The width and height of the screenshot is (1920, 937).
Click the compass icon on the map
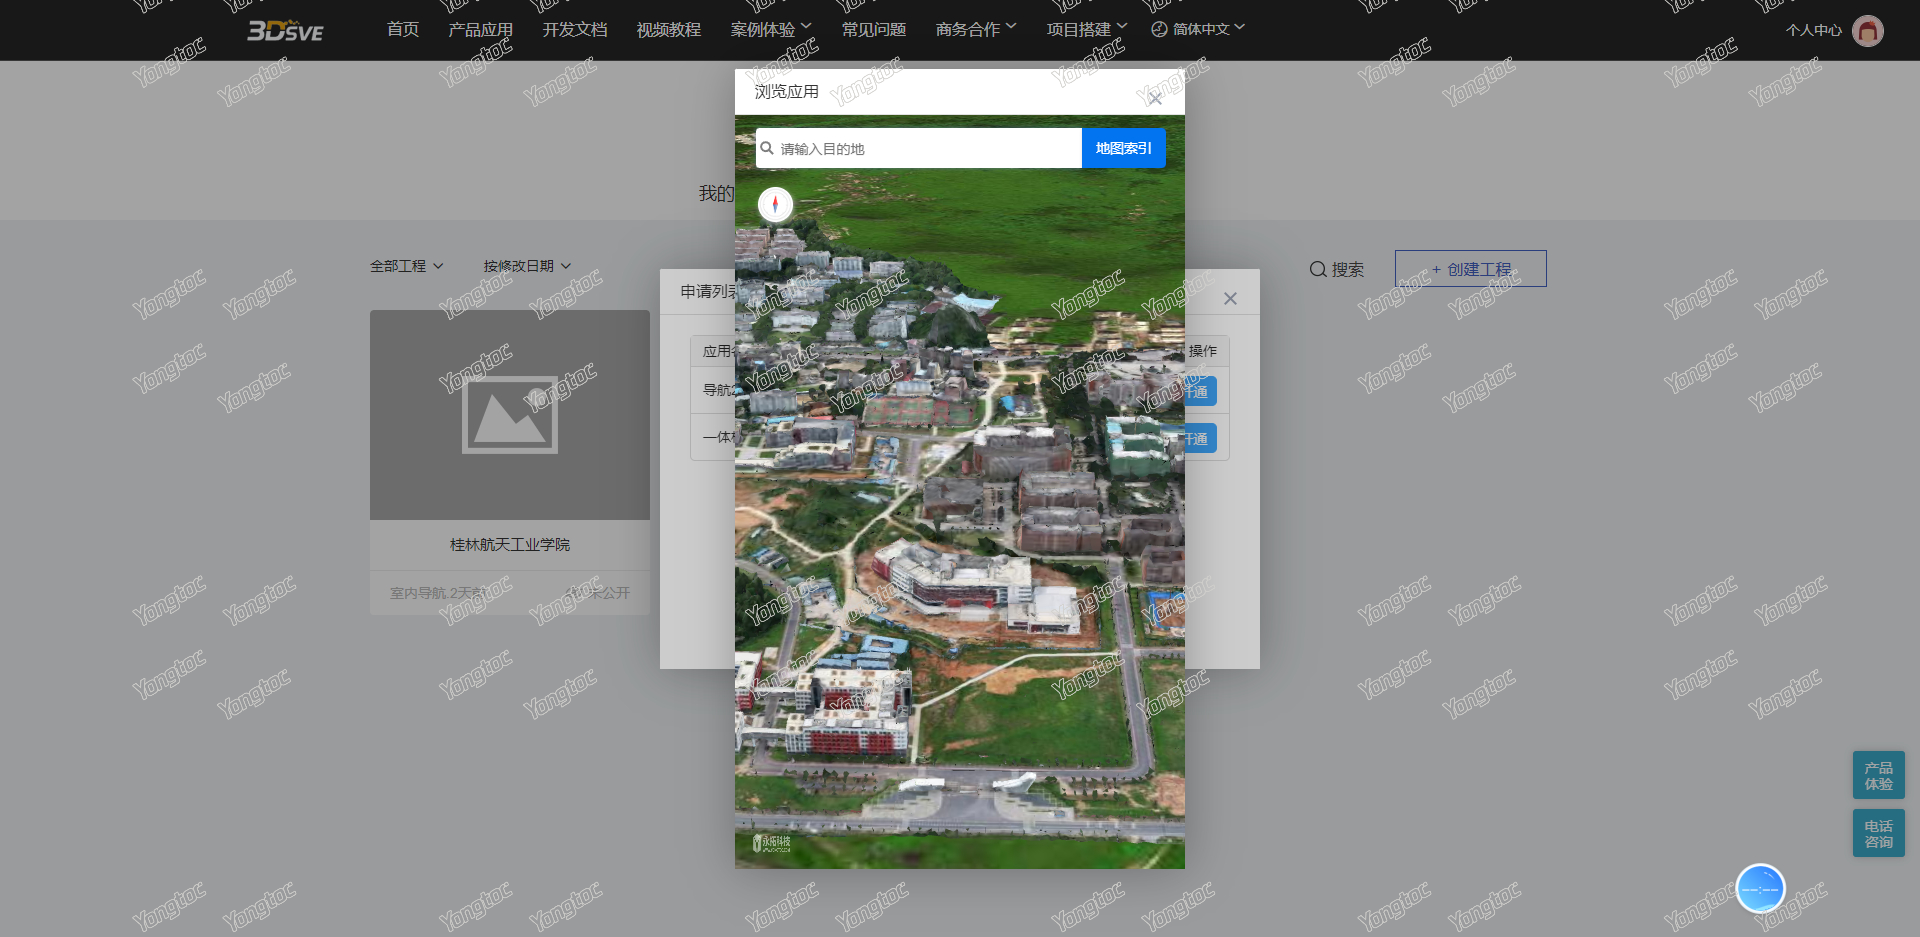coord(775,204)
